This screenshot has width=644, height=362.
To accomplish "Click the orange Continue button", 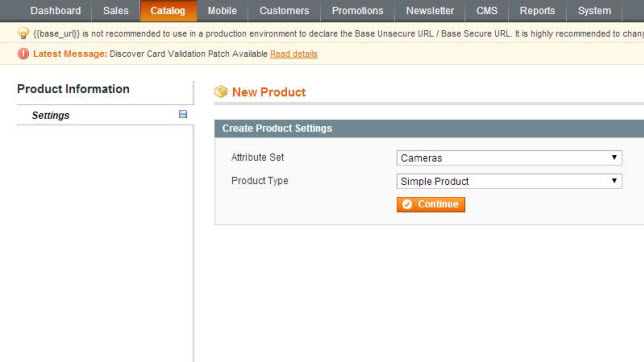I will click(430, 204).
